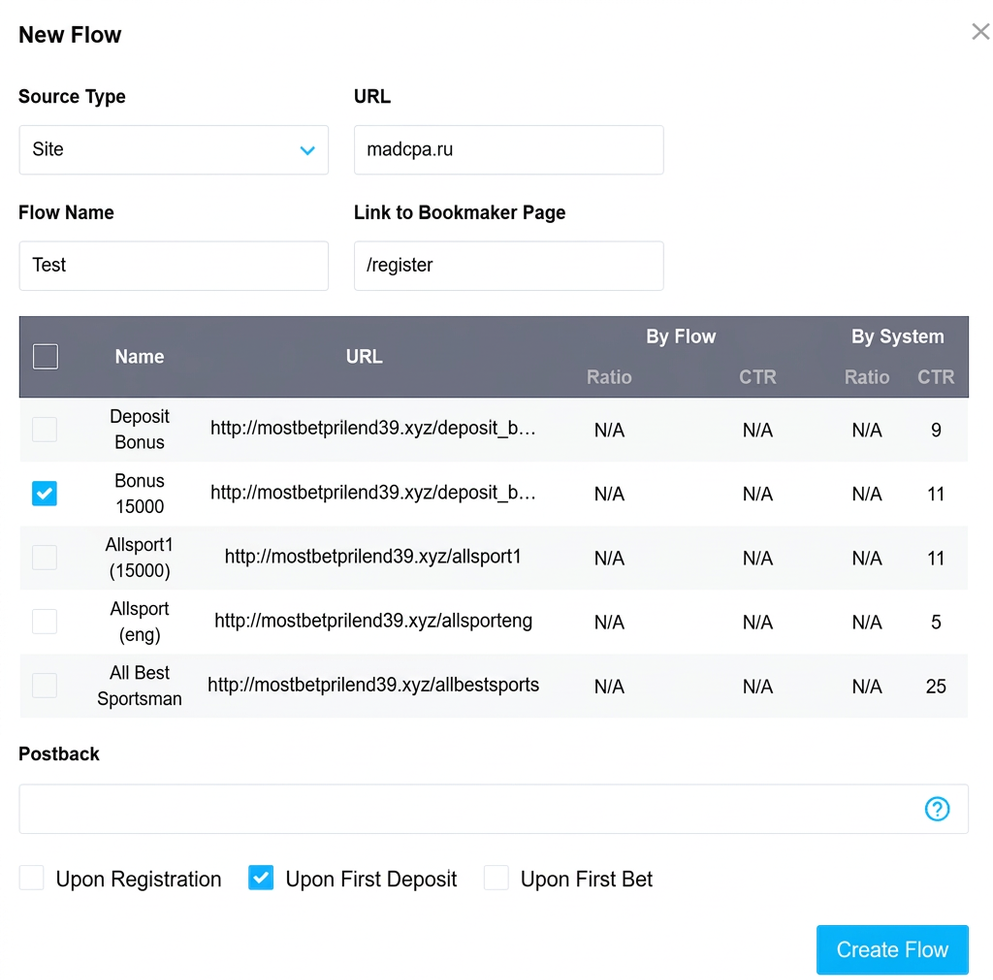Click the Bonus 15000 name cell
The image size is (993, 980).
pyautogui.click(x=139, y=493)
